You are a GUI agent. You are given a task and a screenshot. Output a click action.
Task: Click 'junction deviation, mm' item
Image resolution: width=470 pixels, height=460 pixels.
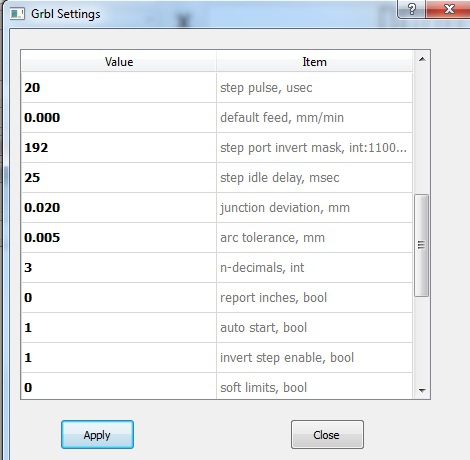(315, 208)
